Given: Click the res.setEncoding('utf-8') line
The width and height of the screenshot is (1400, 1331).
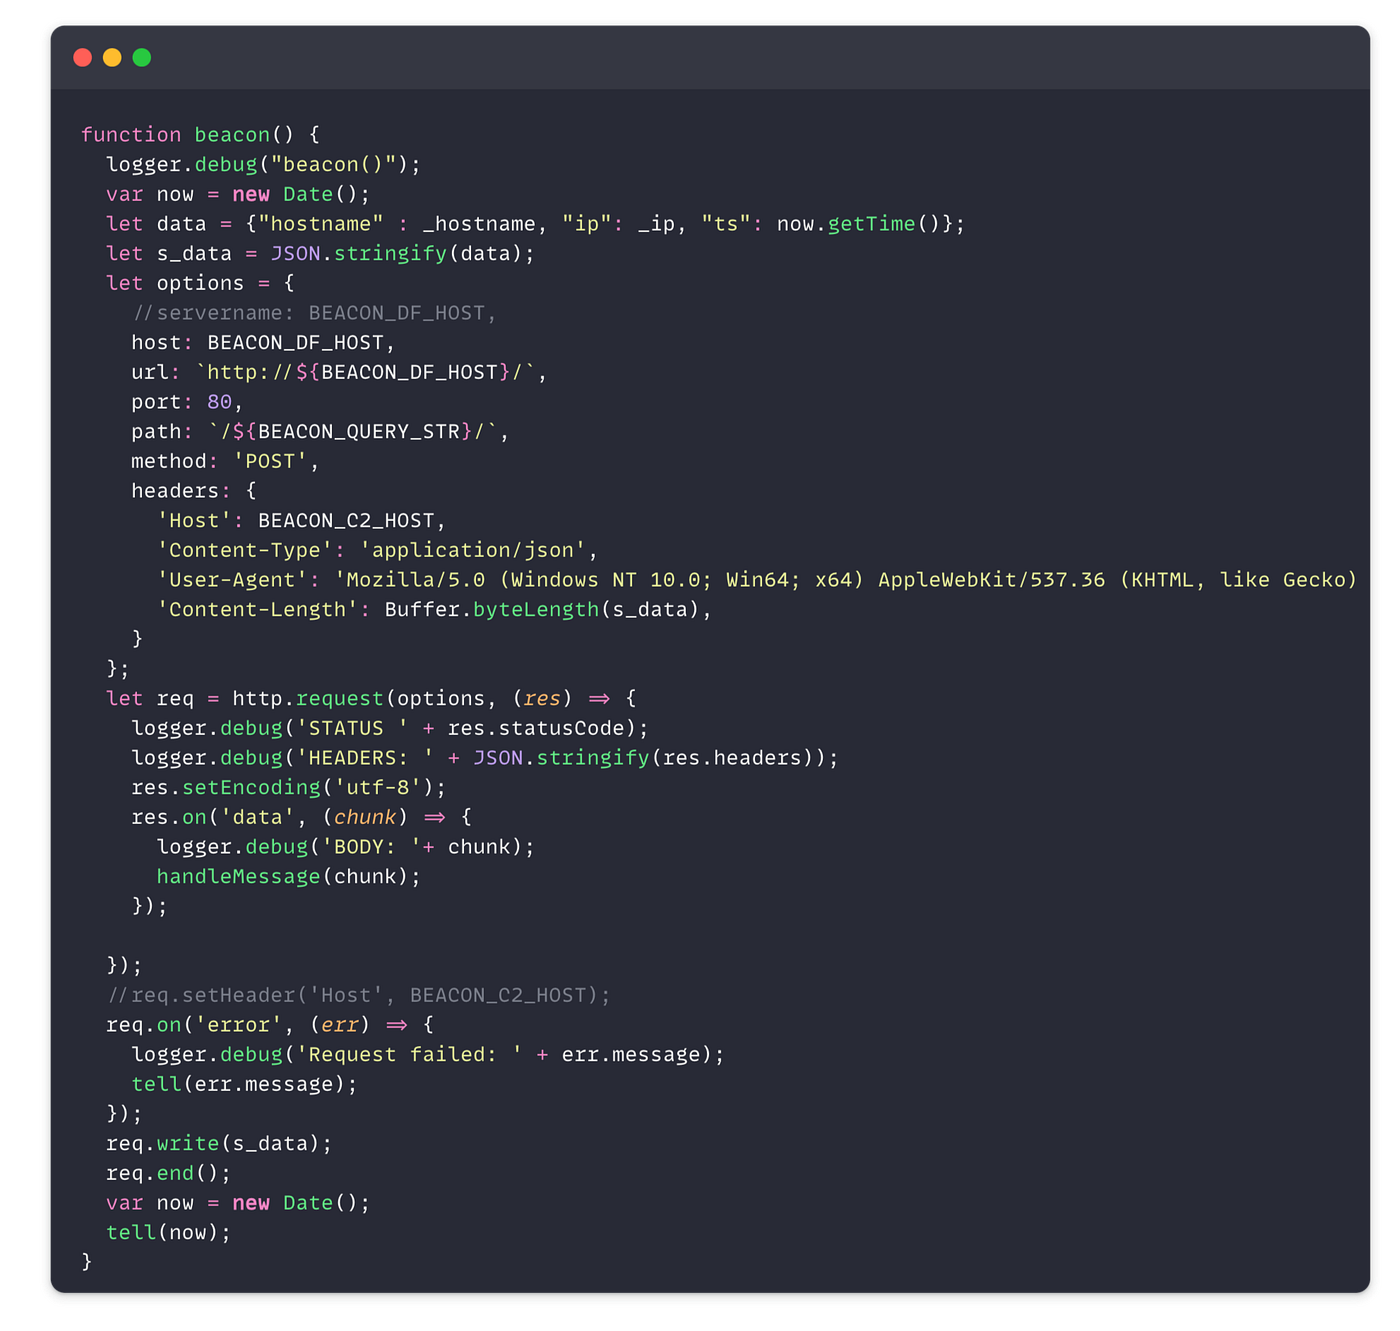Looking at the screenshot, I should click(289, 788).
